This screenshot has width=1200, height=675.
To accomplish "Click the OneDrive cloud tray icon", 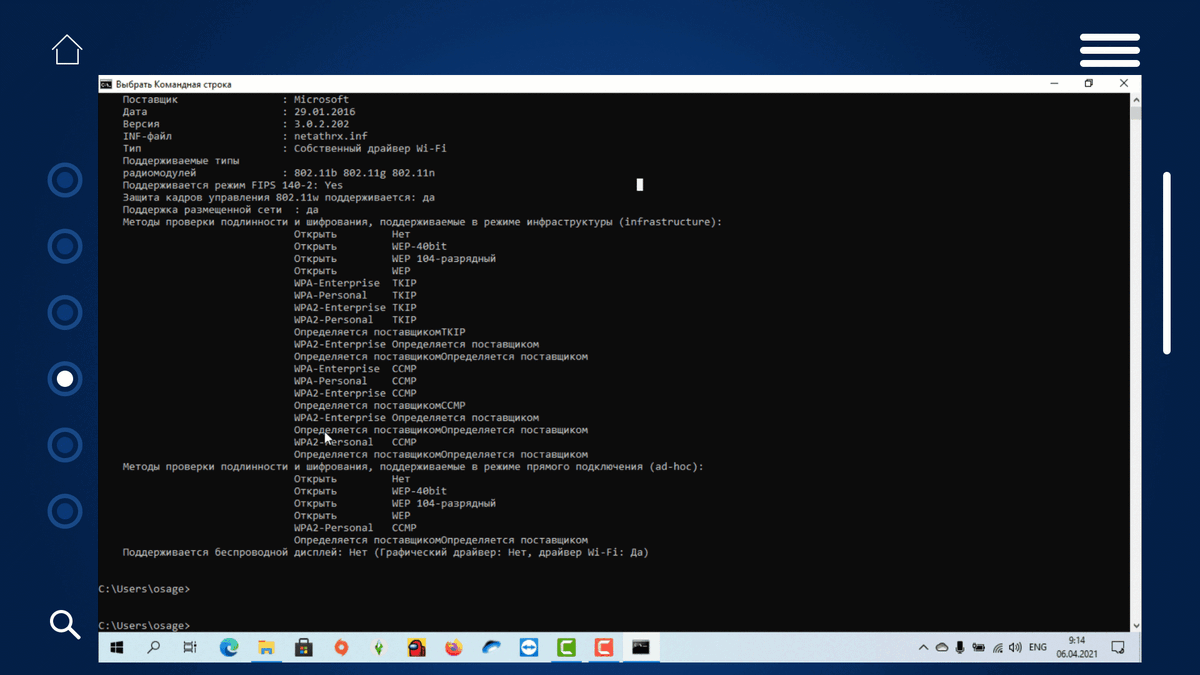I will pos(942,648).
